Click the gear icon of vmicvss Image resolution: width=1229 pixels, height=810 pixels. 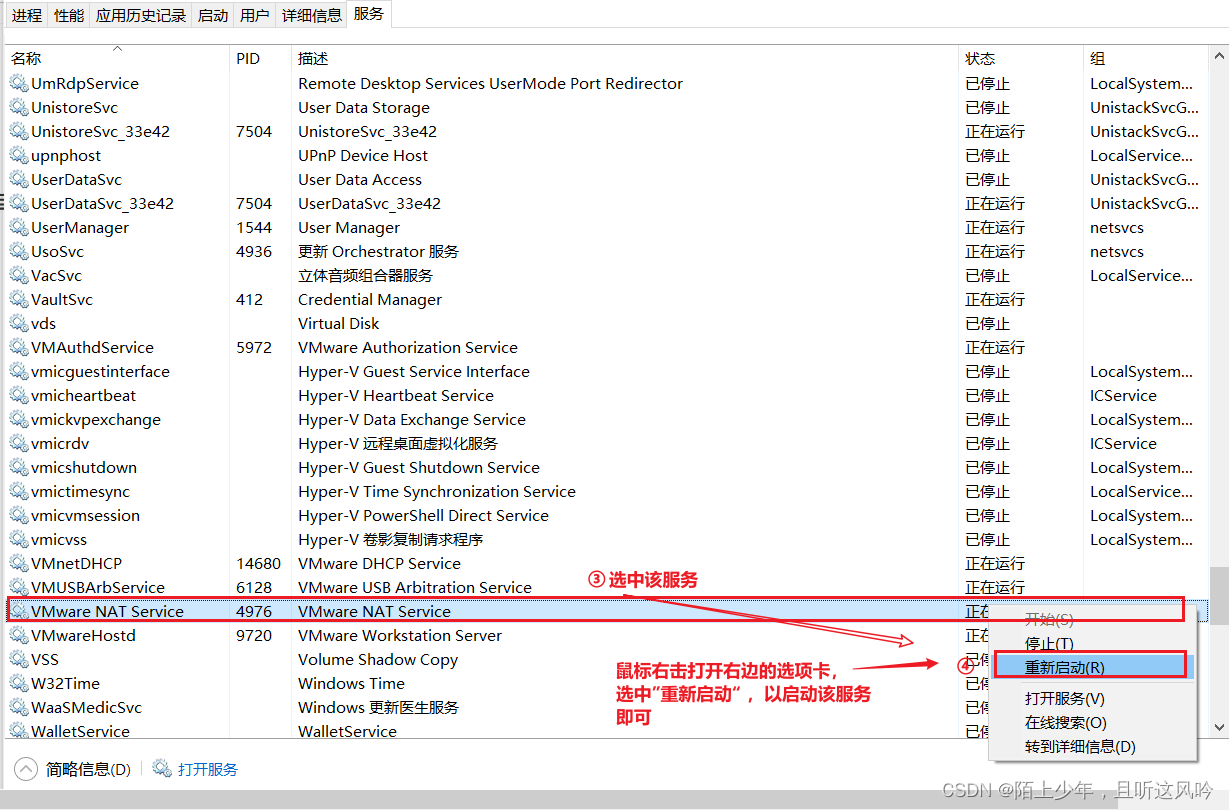click(x=19, y=540)
